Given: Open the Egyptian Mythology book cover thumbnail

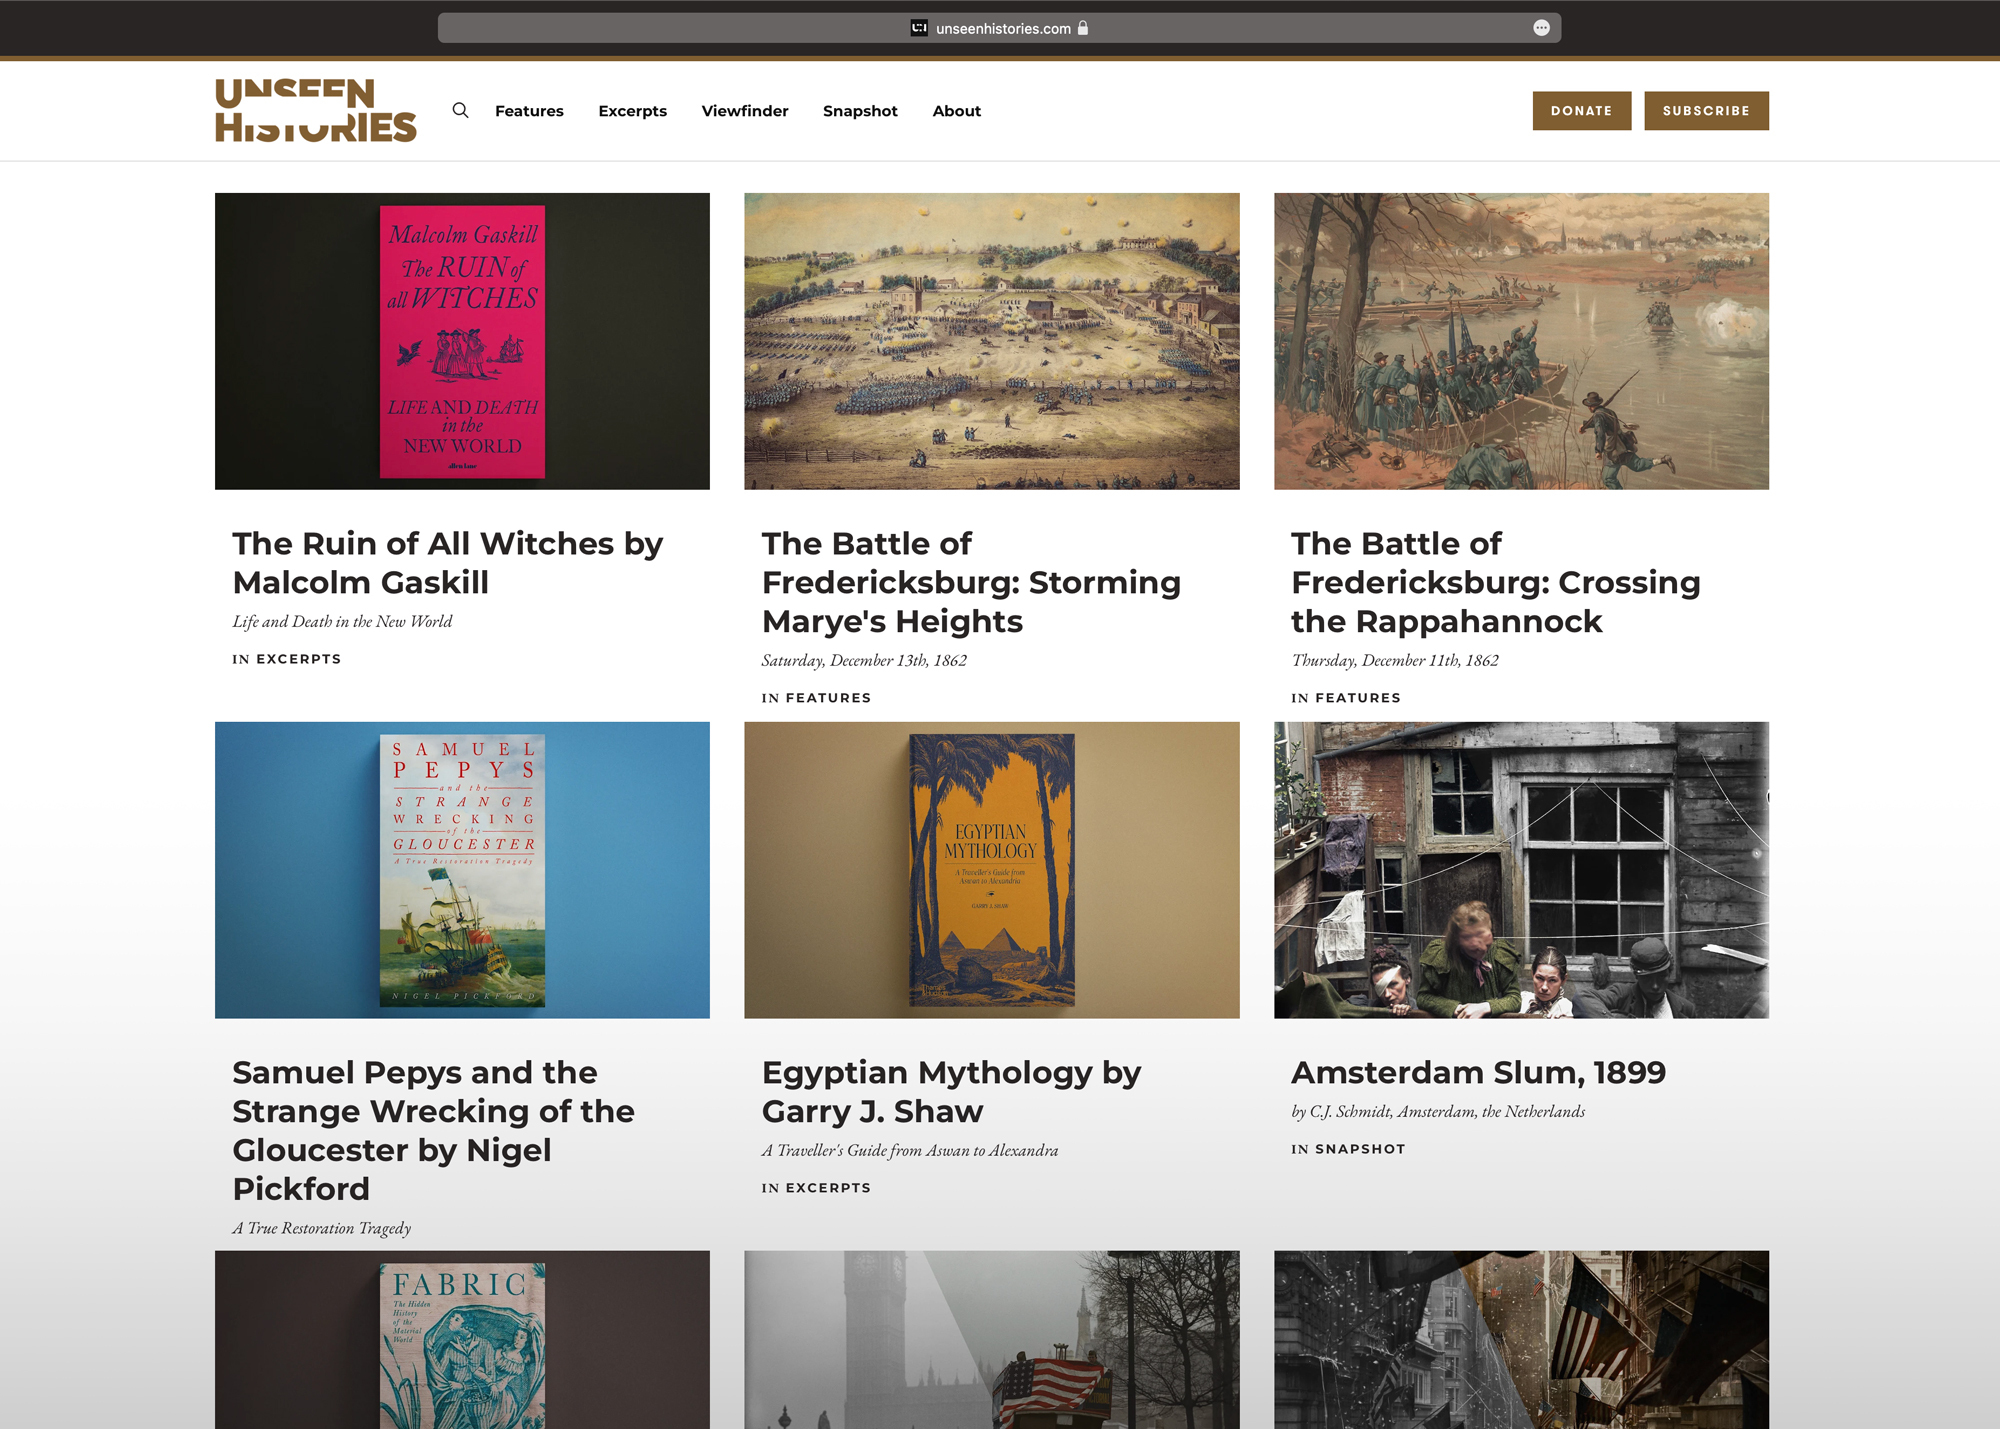Looking at the screenshot, I should pos(992,870).
